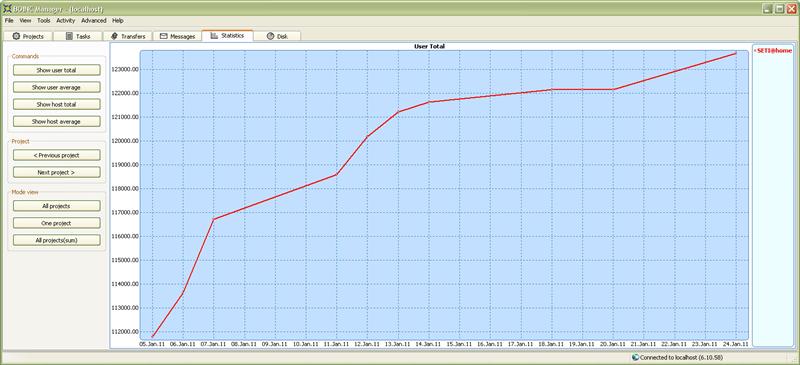Image resolution: width=800 pixels, height=365 pixels.
Task: Open the Projects tab
Action: coord(28,36)
